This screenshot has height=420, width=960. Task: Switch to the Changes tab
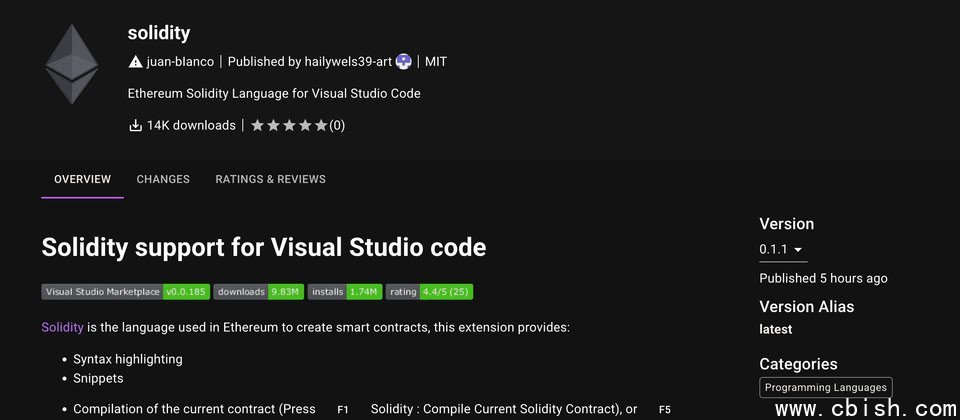[163, 180]
